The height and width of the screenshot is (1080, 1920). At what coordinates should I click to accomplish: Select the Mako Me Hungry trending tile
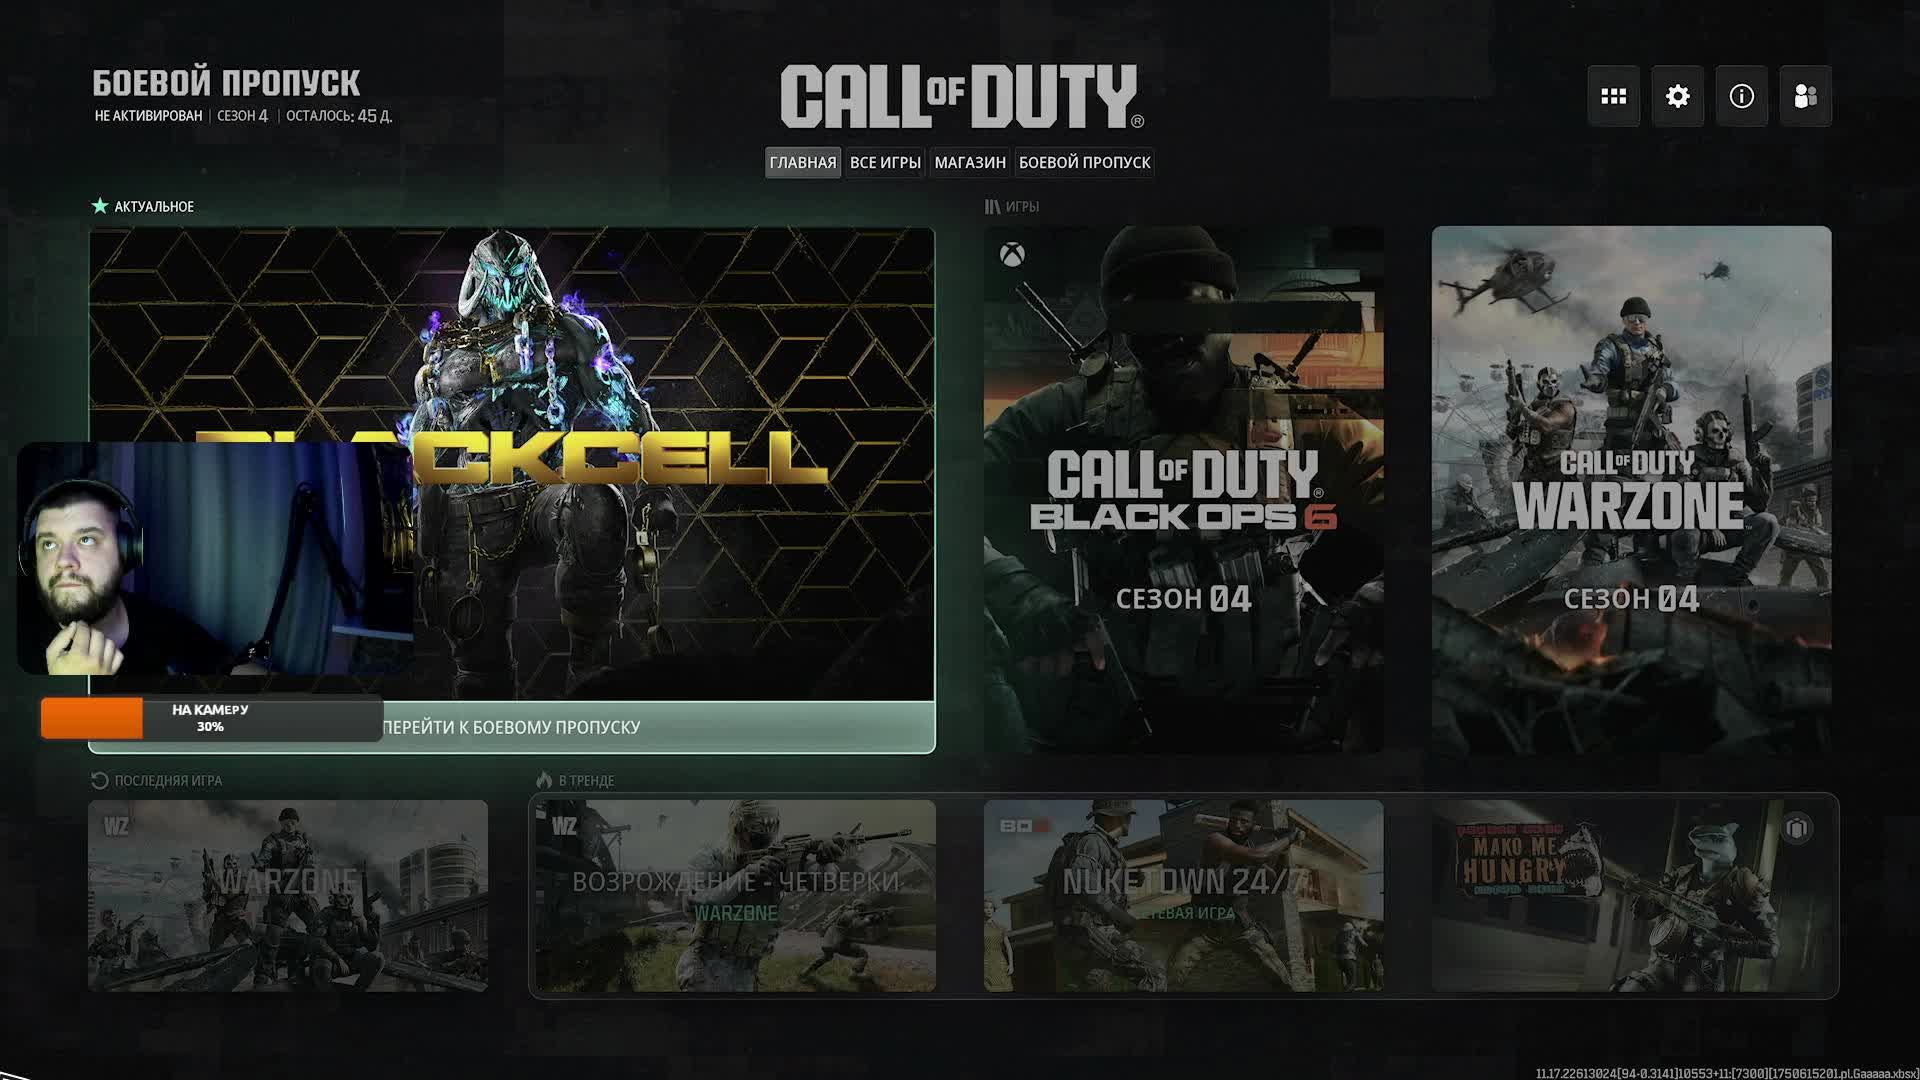1632,896
